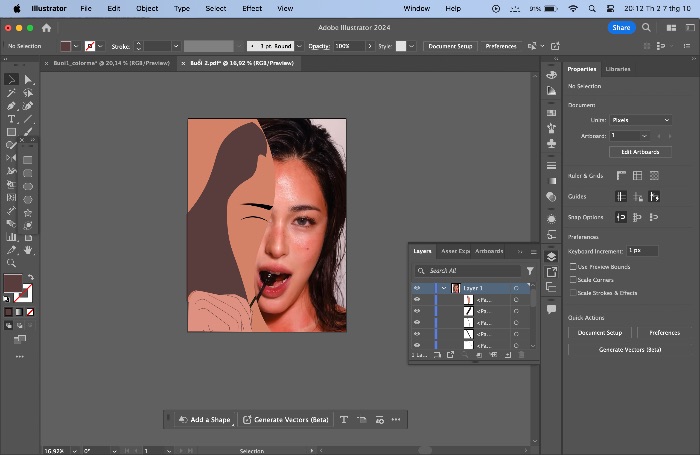Image resolution: width=700 pixels, height=455 pixels.
Task: Open the Effect menu
Action: pyautogui.click(x=252, y=8)
